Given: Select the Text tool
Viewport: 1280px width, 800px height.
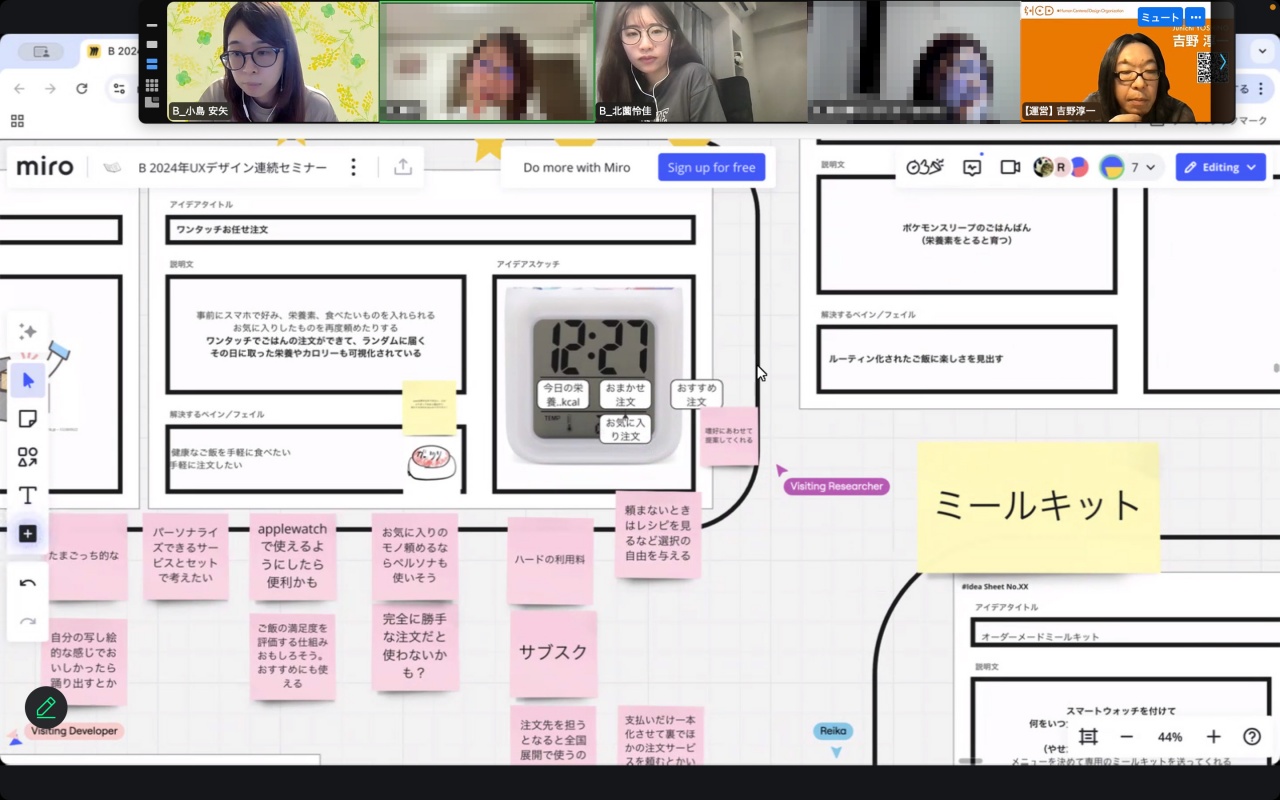Looking at the screenshot, I should click(x=28, y=495).
